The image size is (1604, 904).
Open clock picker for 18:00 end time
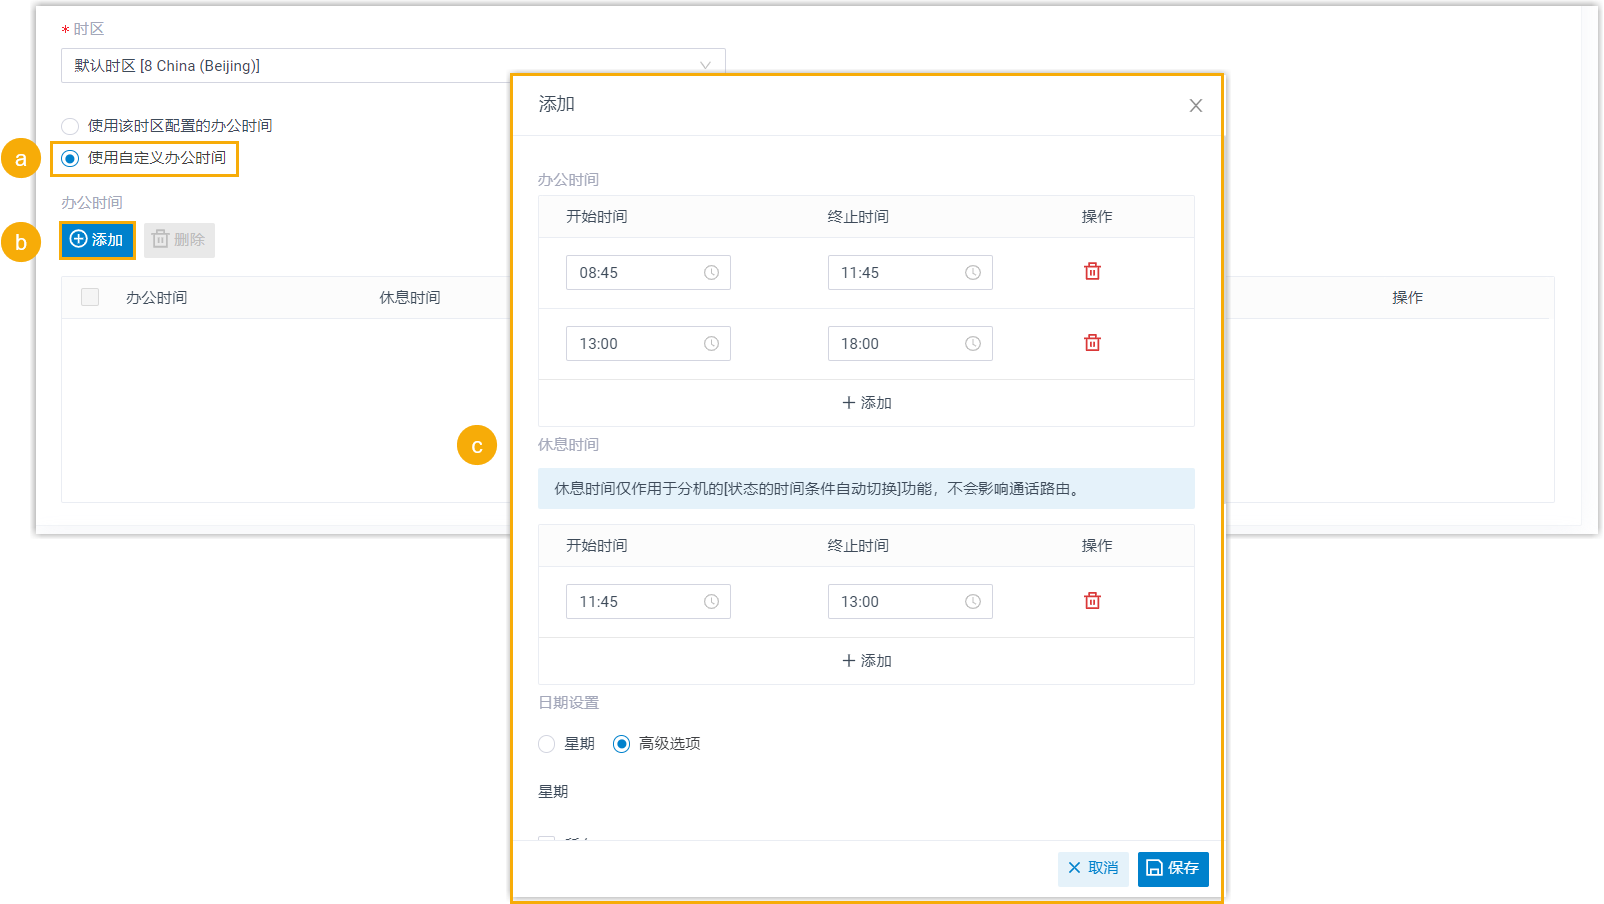pyautogui.click(x=972, y=344)
